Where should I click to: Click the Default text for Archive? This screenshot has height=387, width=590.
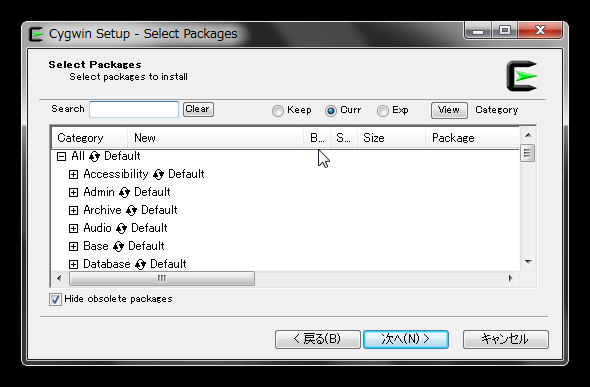point(159,210)
